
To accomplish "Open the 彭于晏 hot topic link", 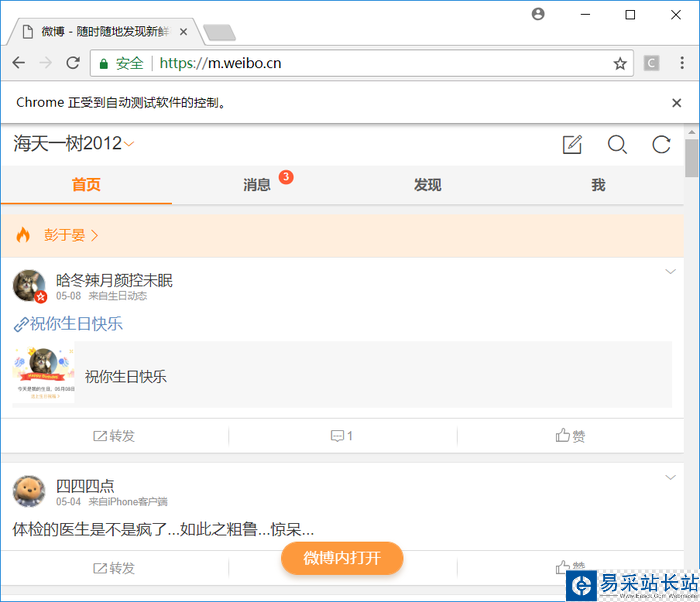I will click(x=71, y=235).
